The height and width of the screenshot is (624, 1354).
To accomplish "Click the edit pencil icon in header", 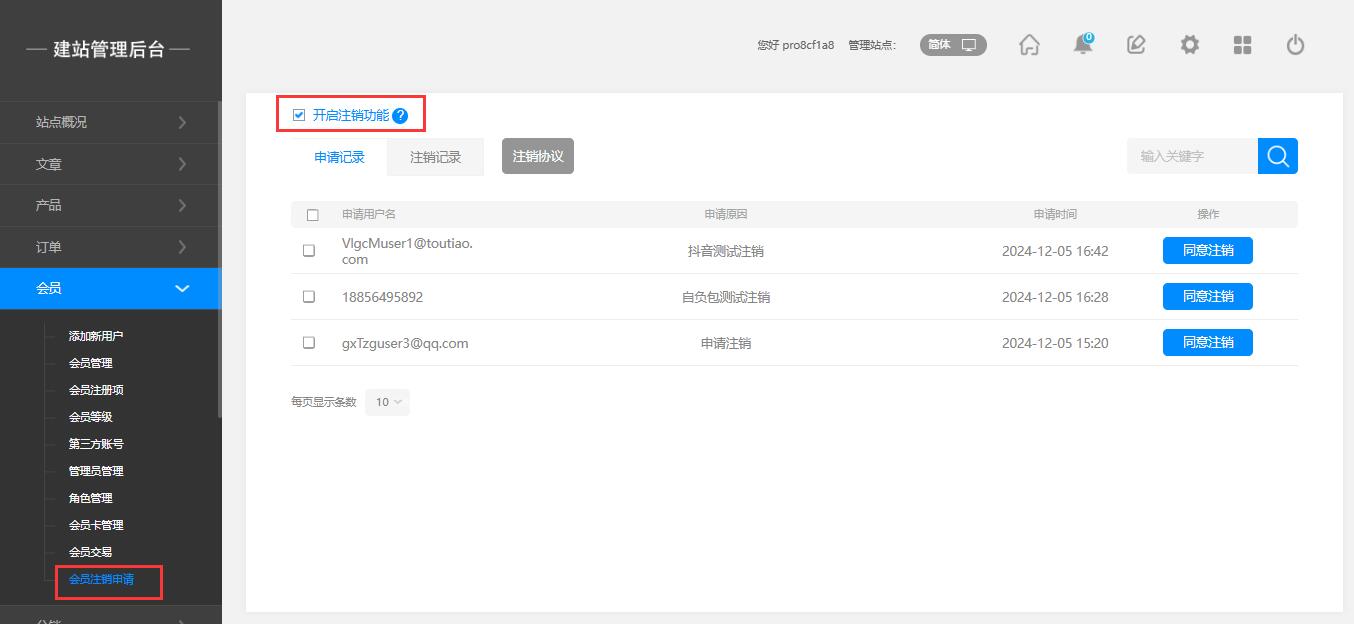I will pyautogui.click(x=1136, y=45).
